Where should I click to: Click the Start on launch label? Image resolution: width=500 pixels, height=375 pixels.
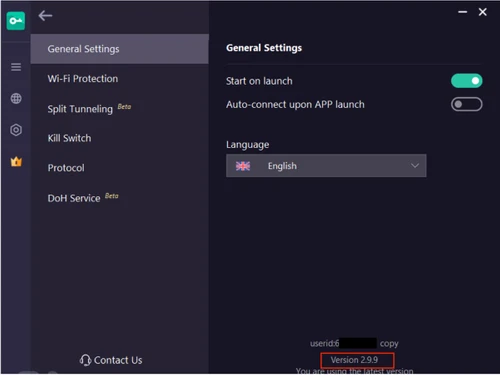click(x=259, y=81)
